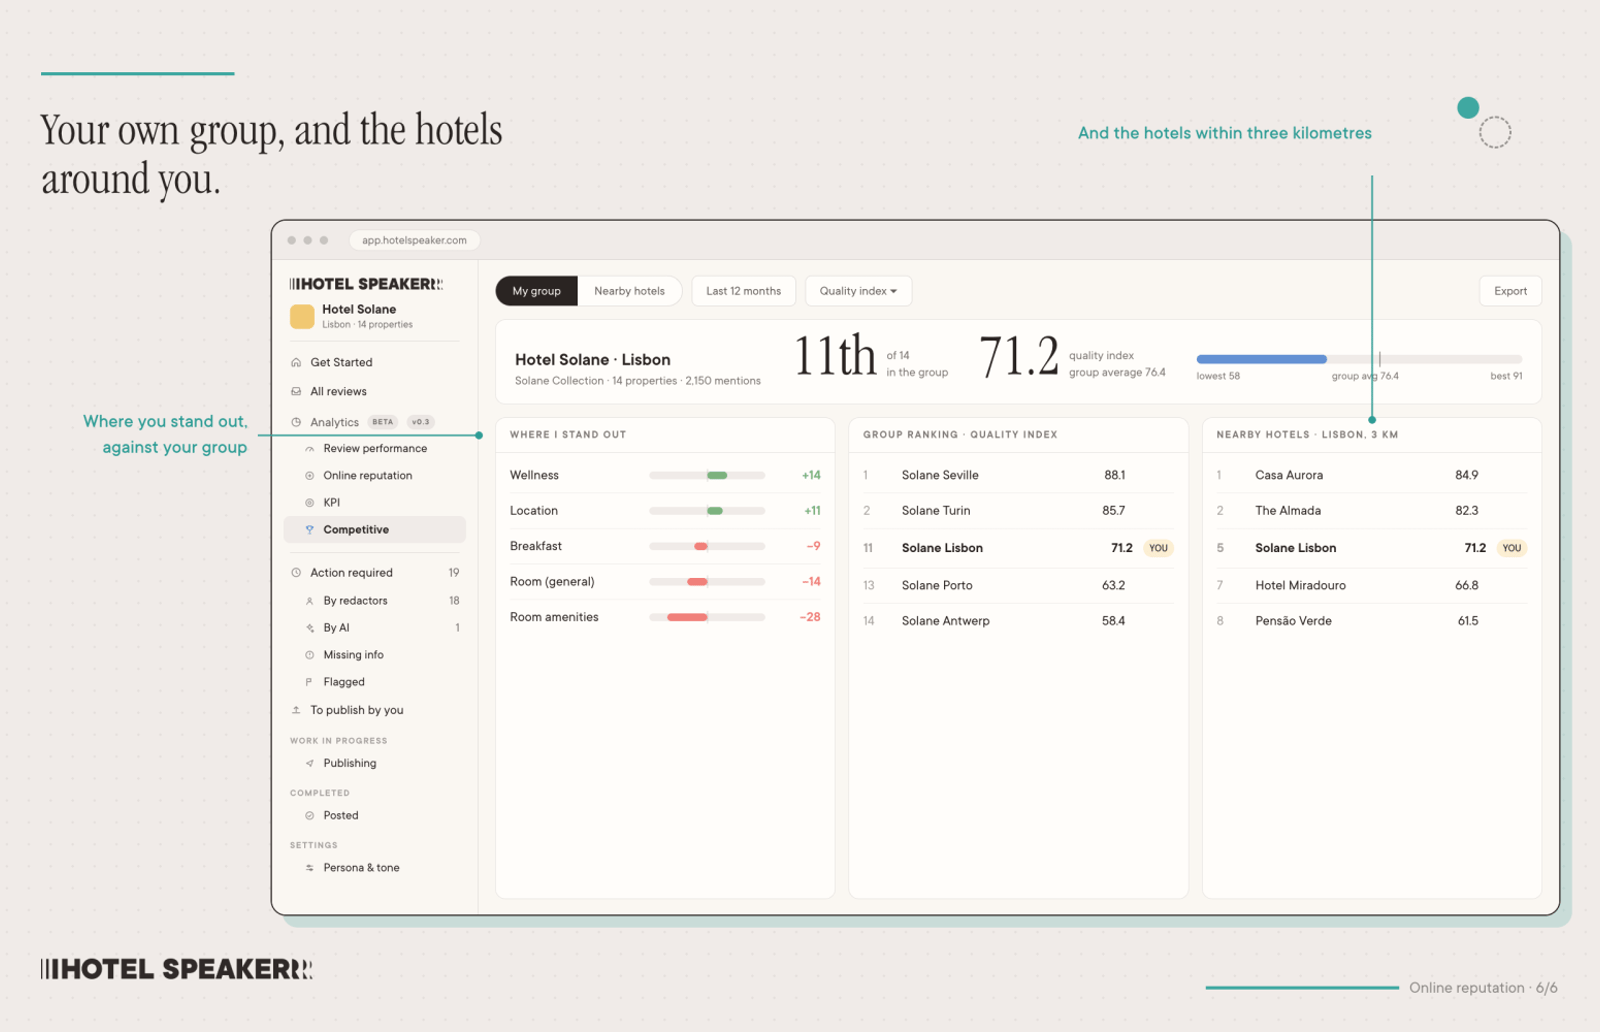The image size is (1600, 1032).
Task: Click the Competitive trophy icon
Action: (x=310, y=530)
